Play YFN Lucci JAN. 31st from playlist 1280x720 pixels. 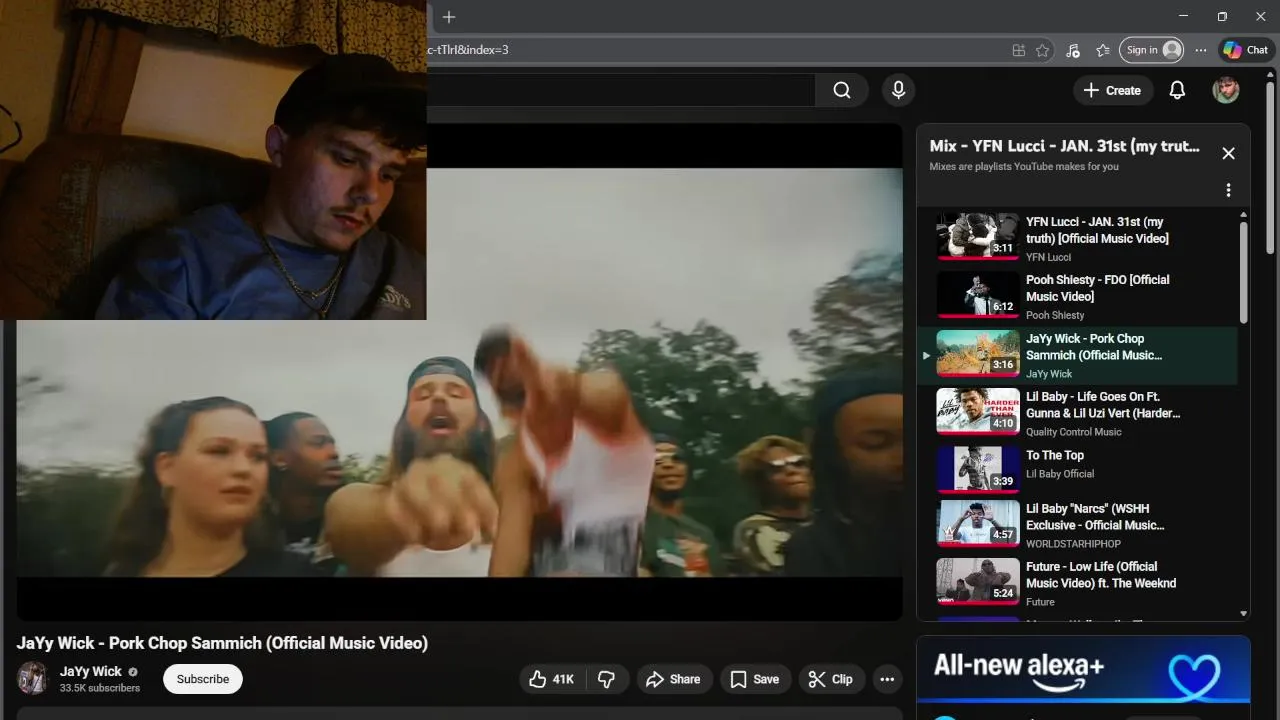(x=1077, y=238)
